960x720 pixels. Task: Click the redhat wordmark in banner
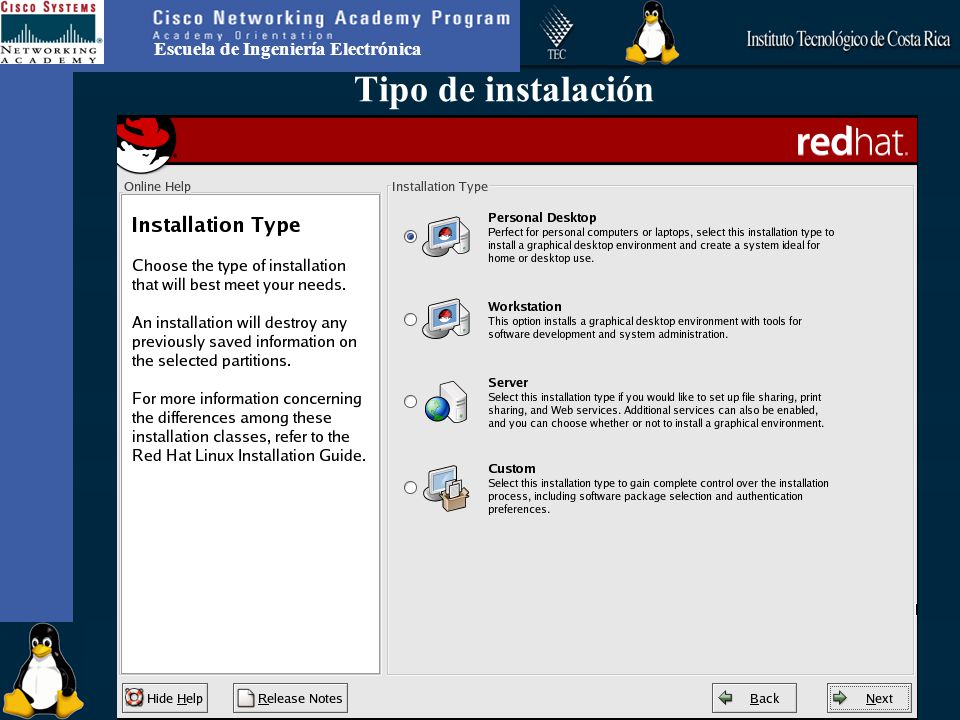(852, 142)
